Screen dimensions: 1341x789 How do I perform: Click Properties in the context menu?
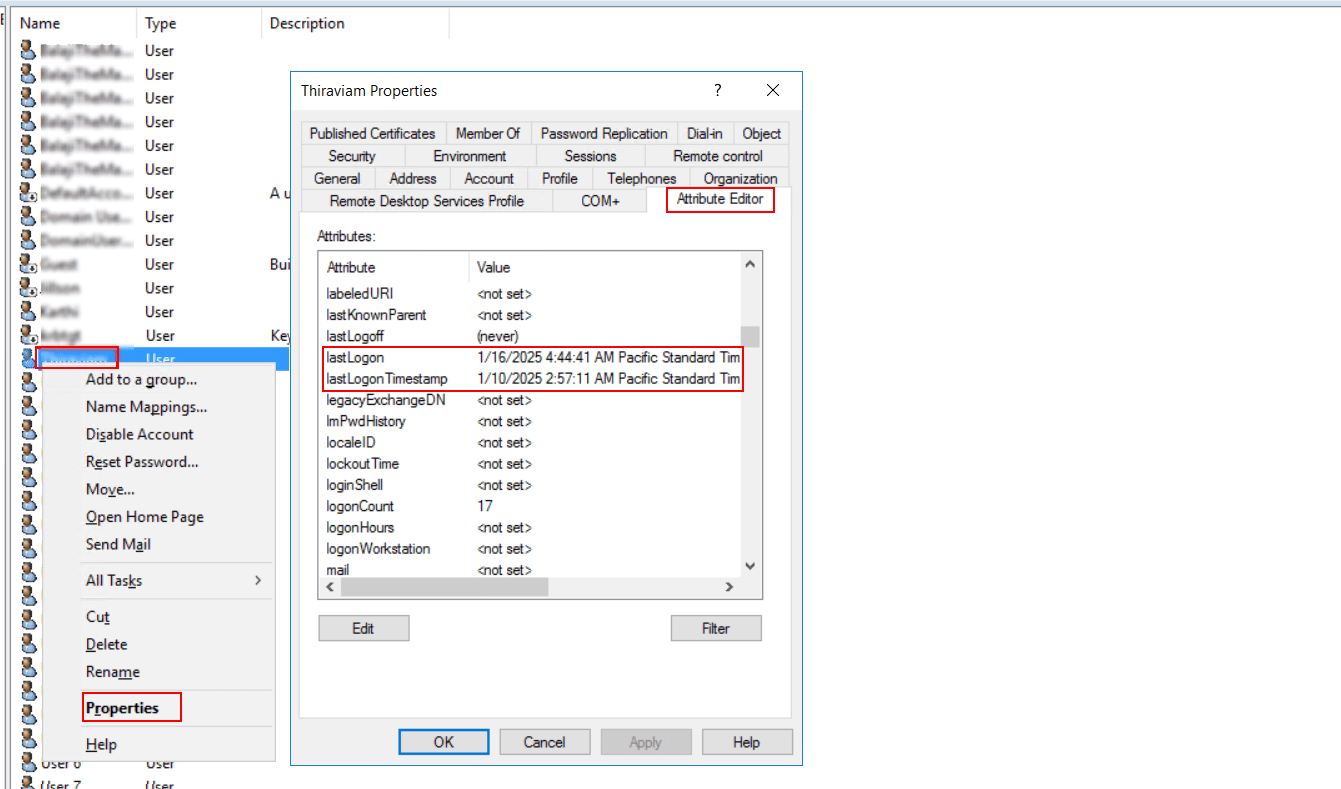coord(122,708)
